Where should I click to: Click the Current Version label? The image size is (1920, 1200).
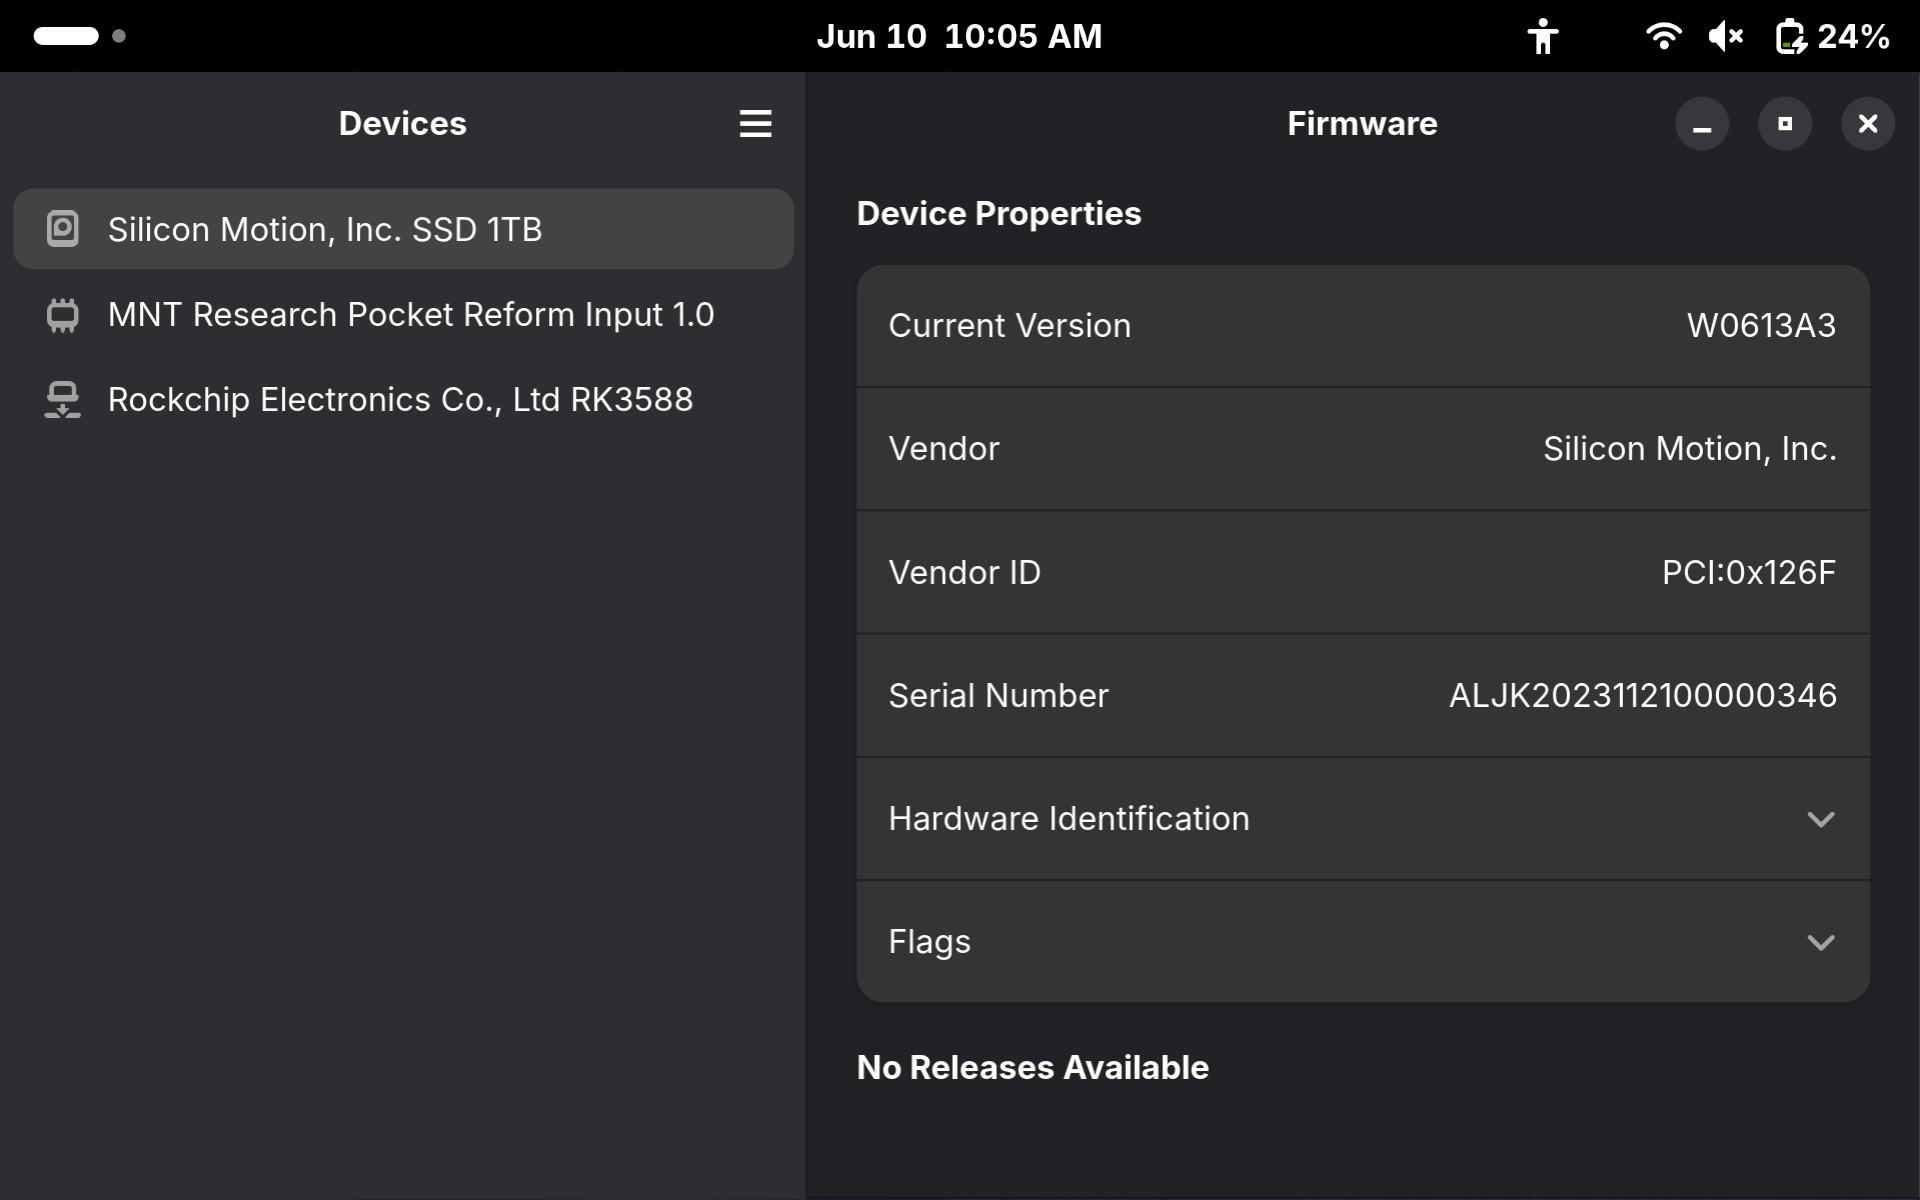tap(1009, 326)
